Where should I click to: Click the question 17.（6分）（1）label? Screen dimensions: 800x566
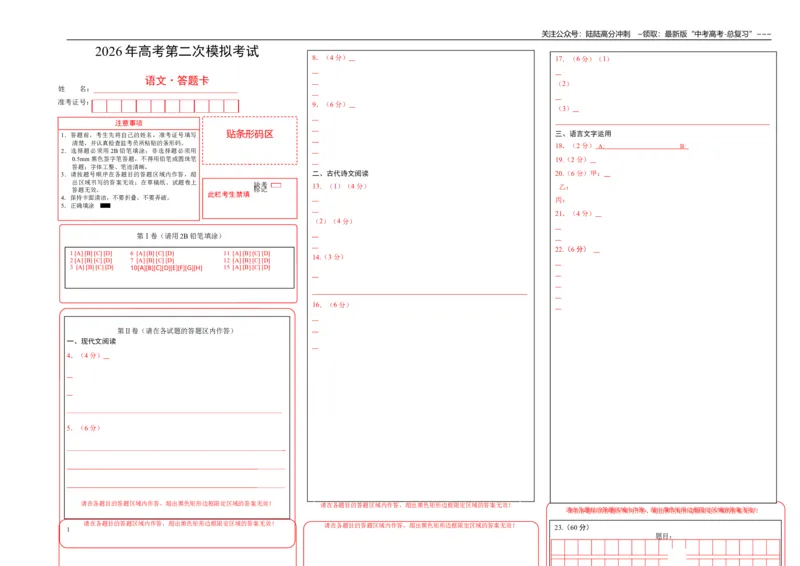(583, 59)
